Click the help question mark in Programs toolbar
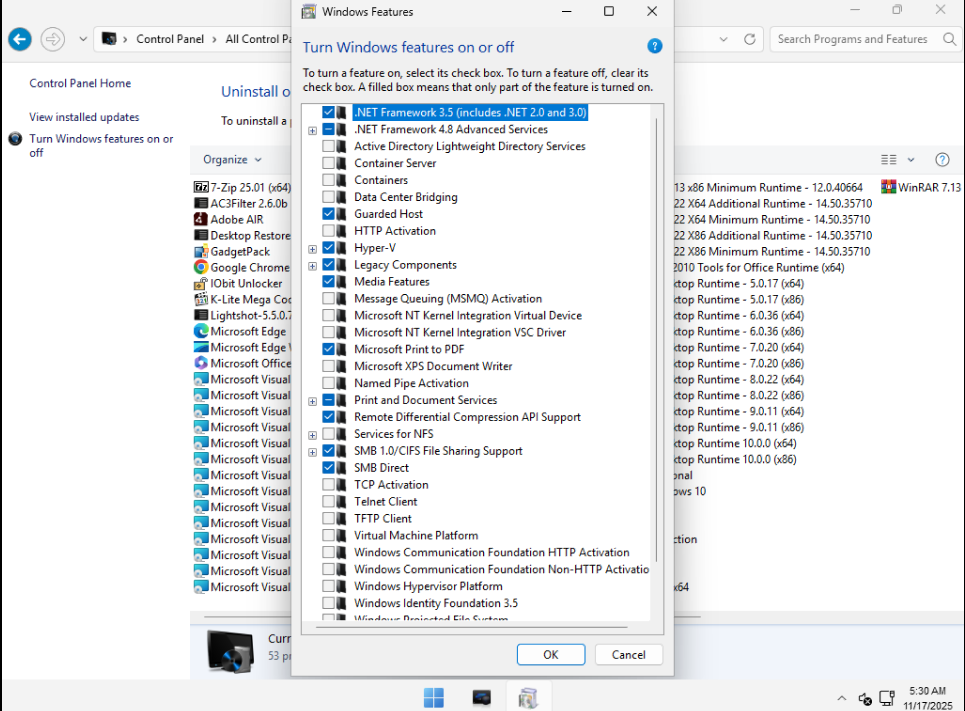Image resolution: width=965 pixels, height=711 pixels. pos(941,160)
